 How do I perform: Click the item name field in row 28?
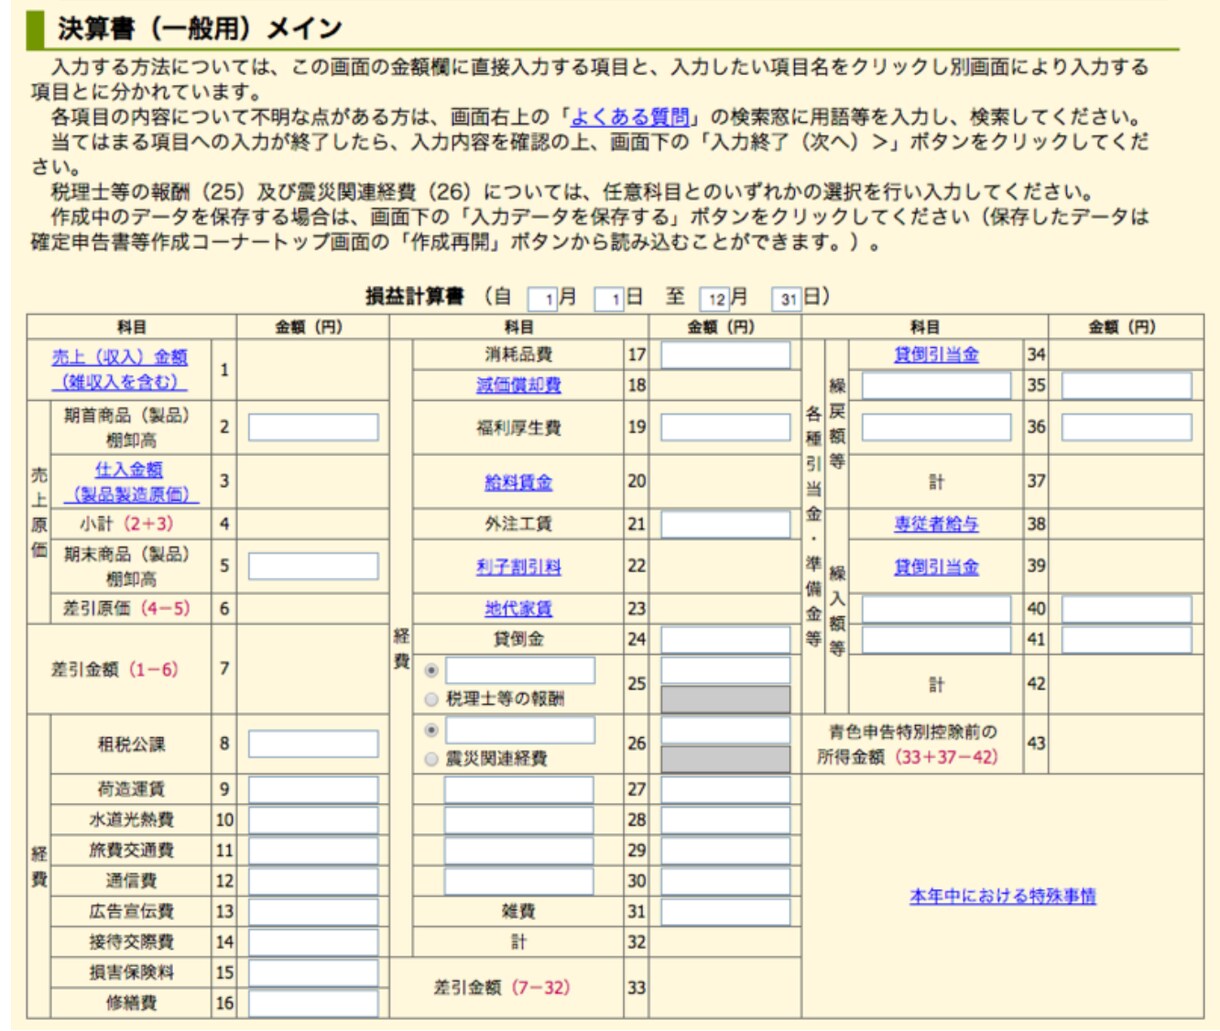click(x=518, y=820)
